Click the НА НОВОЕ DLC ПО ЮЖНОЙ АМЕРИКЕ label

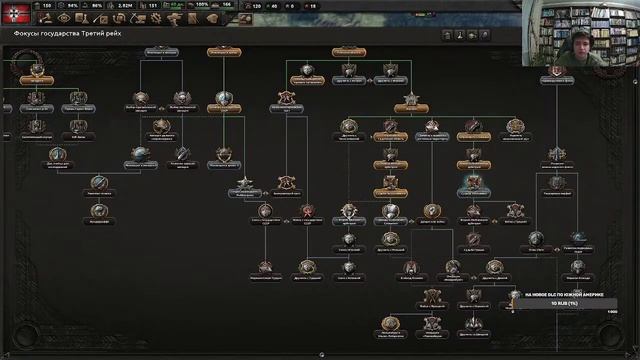[564, 294]
